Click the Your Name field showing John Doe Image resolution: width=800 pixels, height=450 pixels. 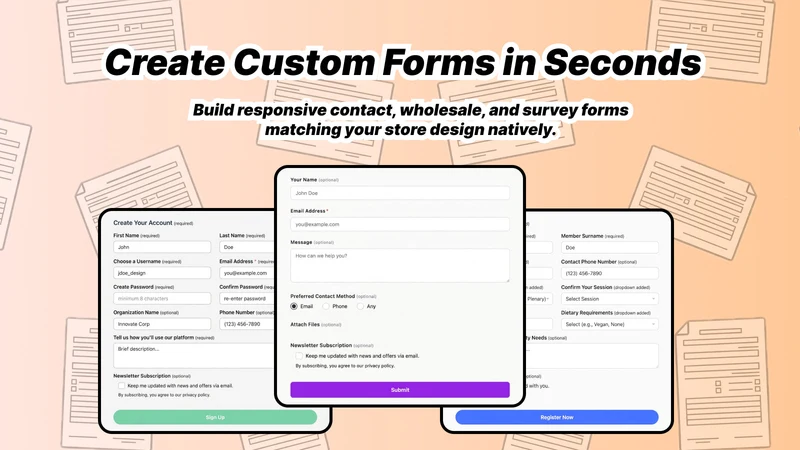click(399, 193)
